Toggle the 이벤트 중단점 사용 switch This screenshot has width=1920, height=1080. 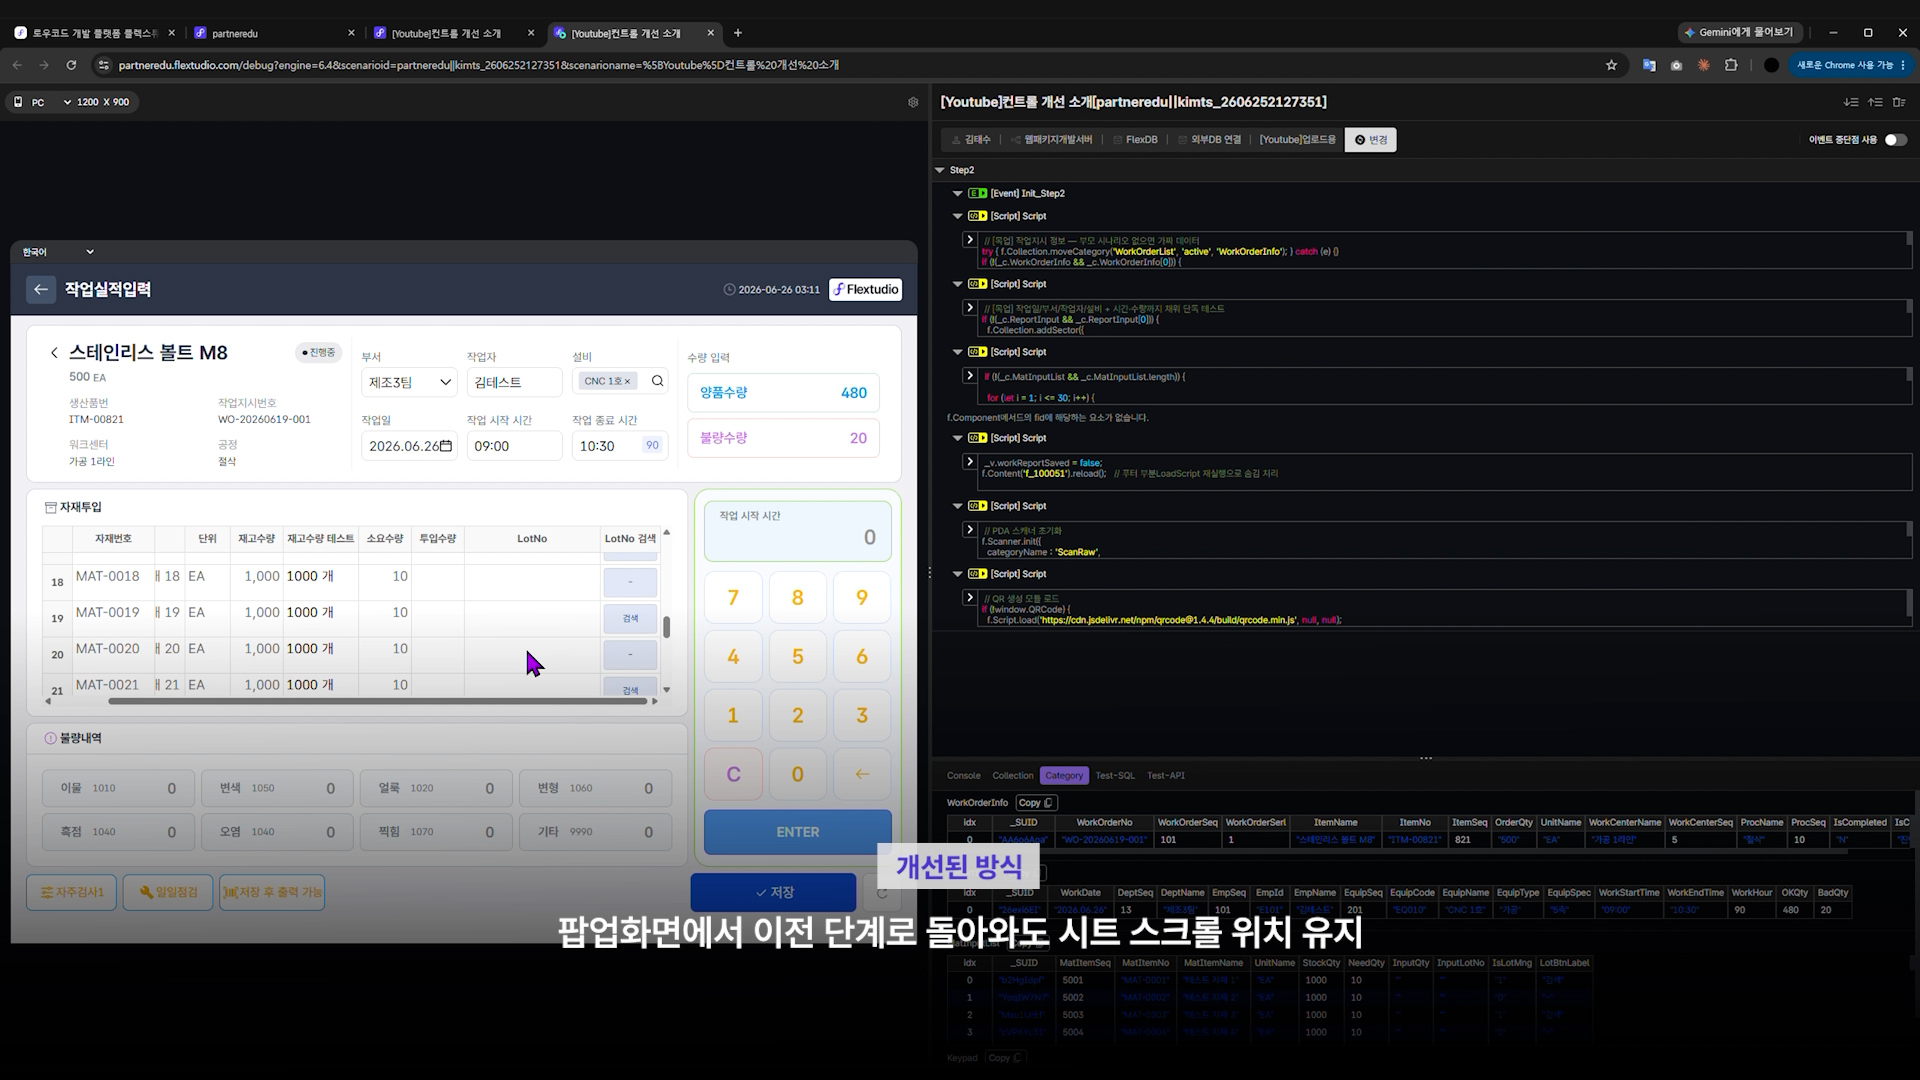click(1896, 140)
